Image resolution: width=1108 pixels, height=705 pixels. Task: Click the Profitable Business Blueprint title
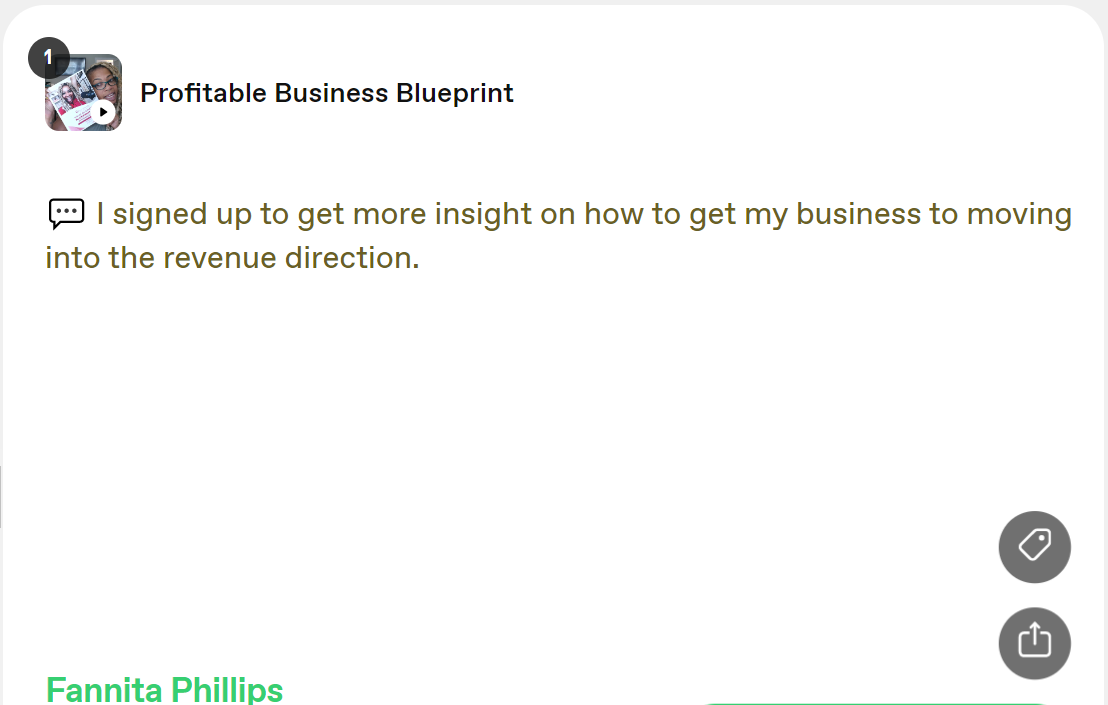point(326,93)
